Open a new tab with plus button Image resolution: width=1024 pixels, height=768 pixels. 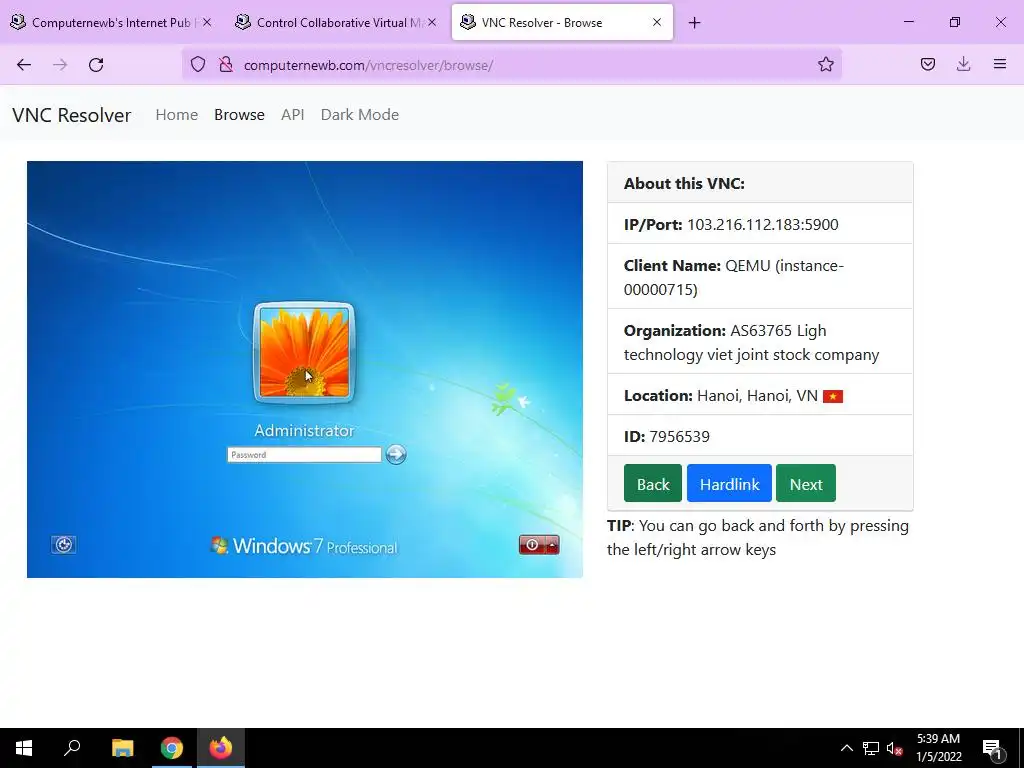coord(694,23)
